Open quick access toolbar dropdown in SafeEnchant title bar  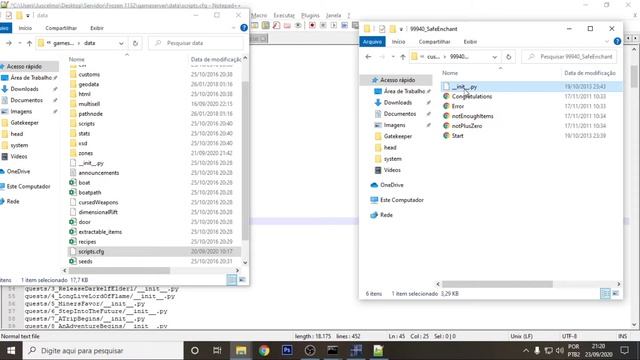[401, 29]
